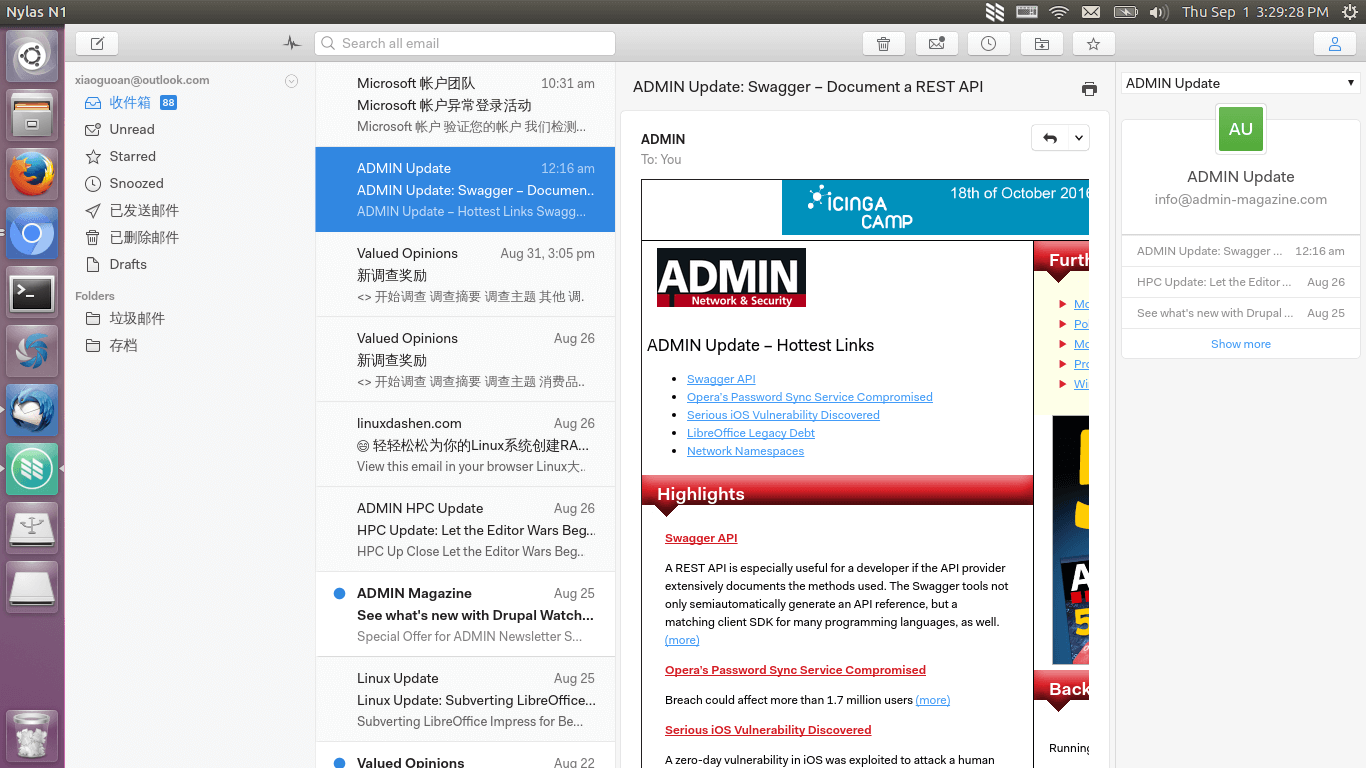Snooze the email with clock icon
Screen dimensions: 1366x768
point(988,44)
